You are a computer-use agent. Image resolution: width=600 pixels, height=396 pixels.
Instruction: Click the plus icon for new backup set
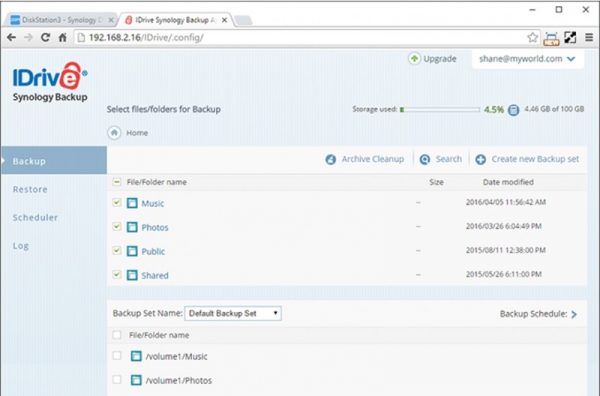481,160
